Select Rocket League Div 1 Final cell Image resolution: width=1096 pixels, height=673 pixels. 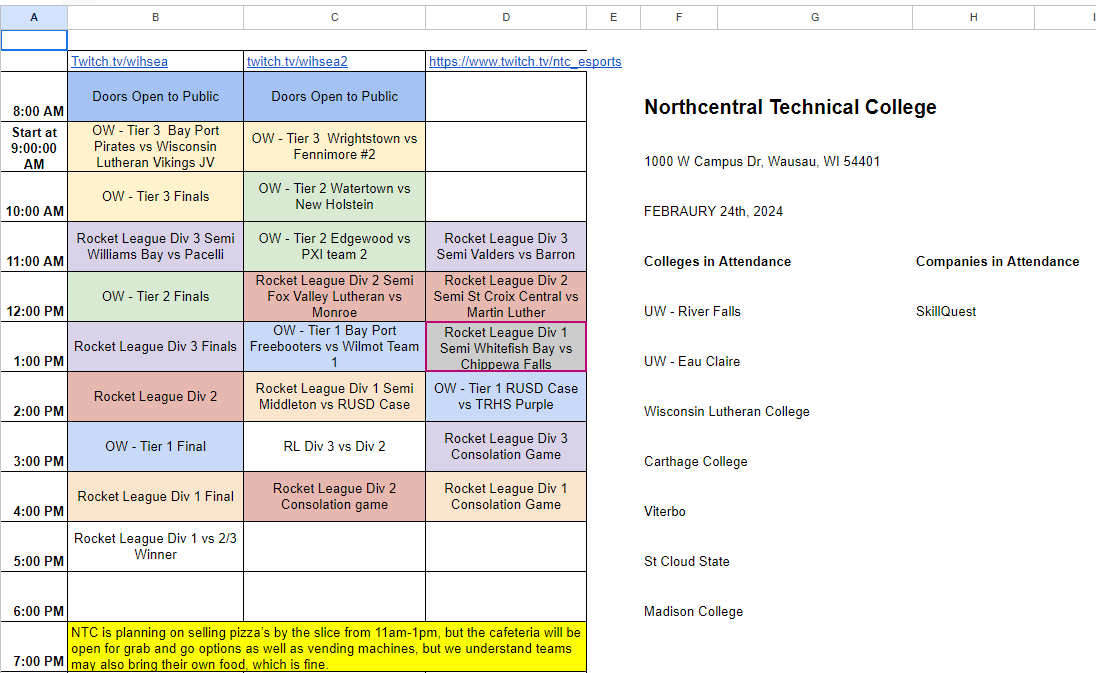pos(155,497)
